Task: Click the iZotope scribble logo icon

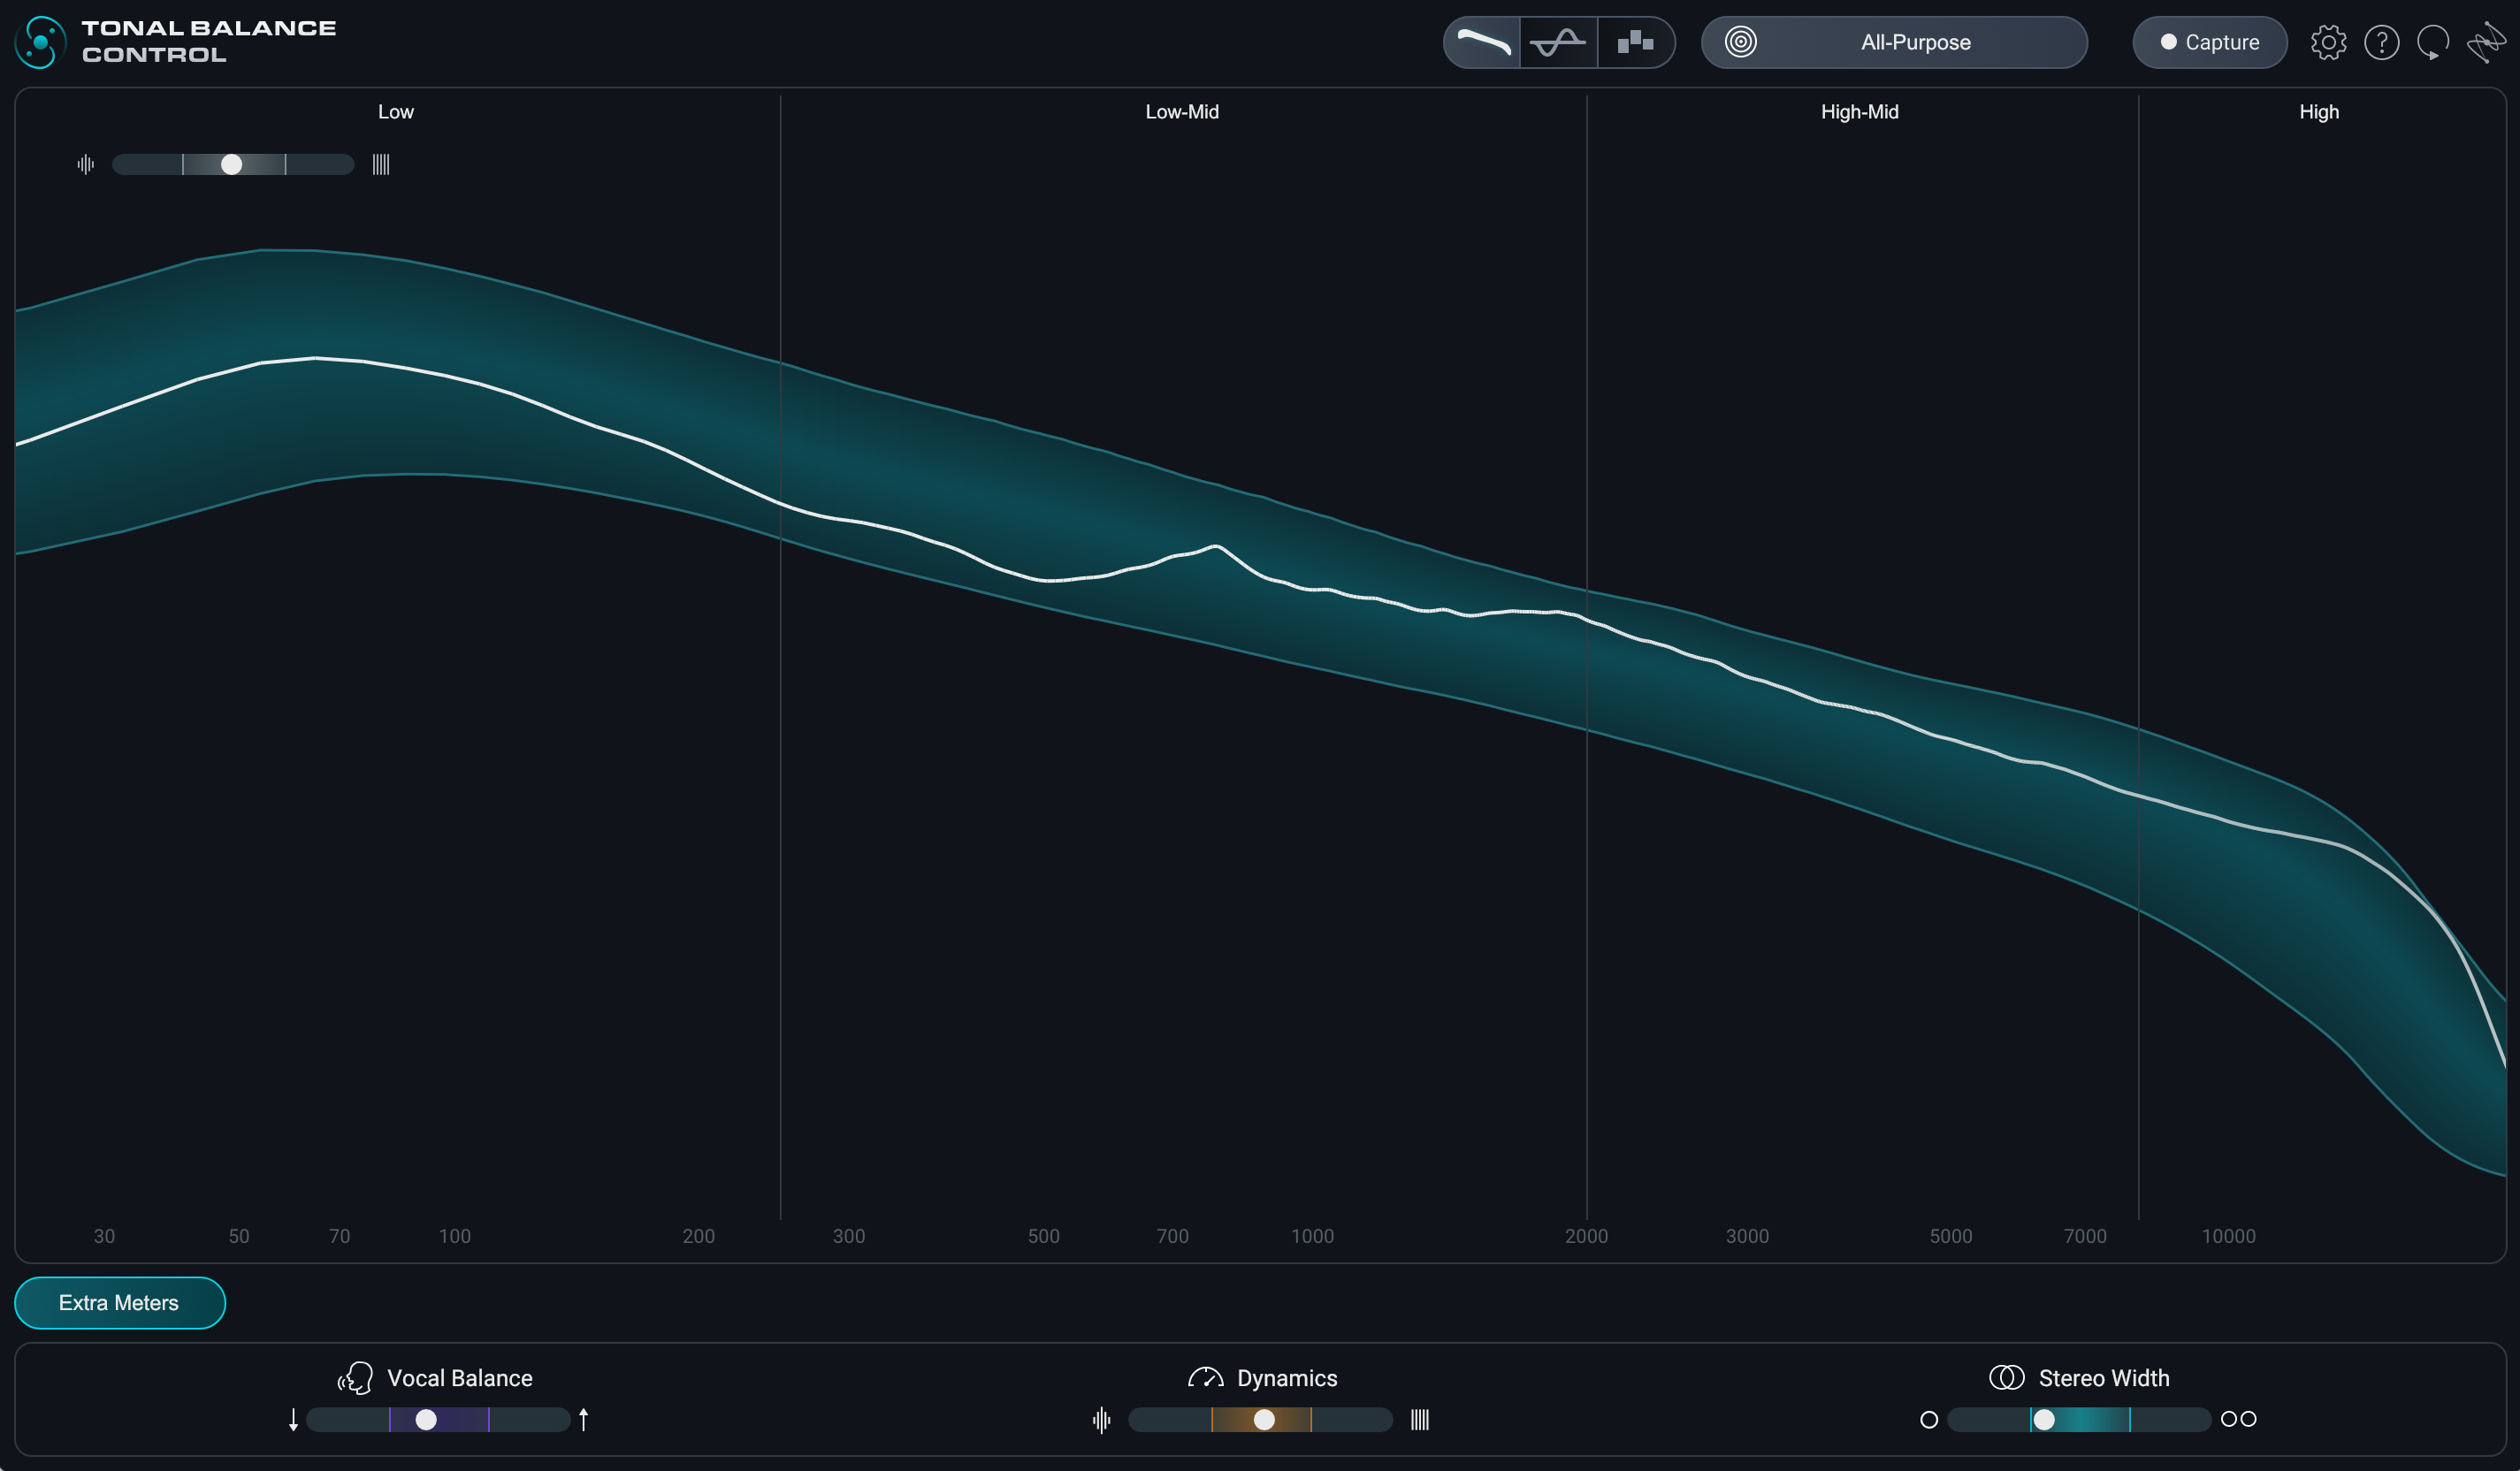Action: [2487, 42]
